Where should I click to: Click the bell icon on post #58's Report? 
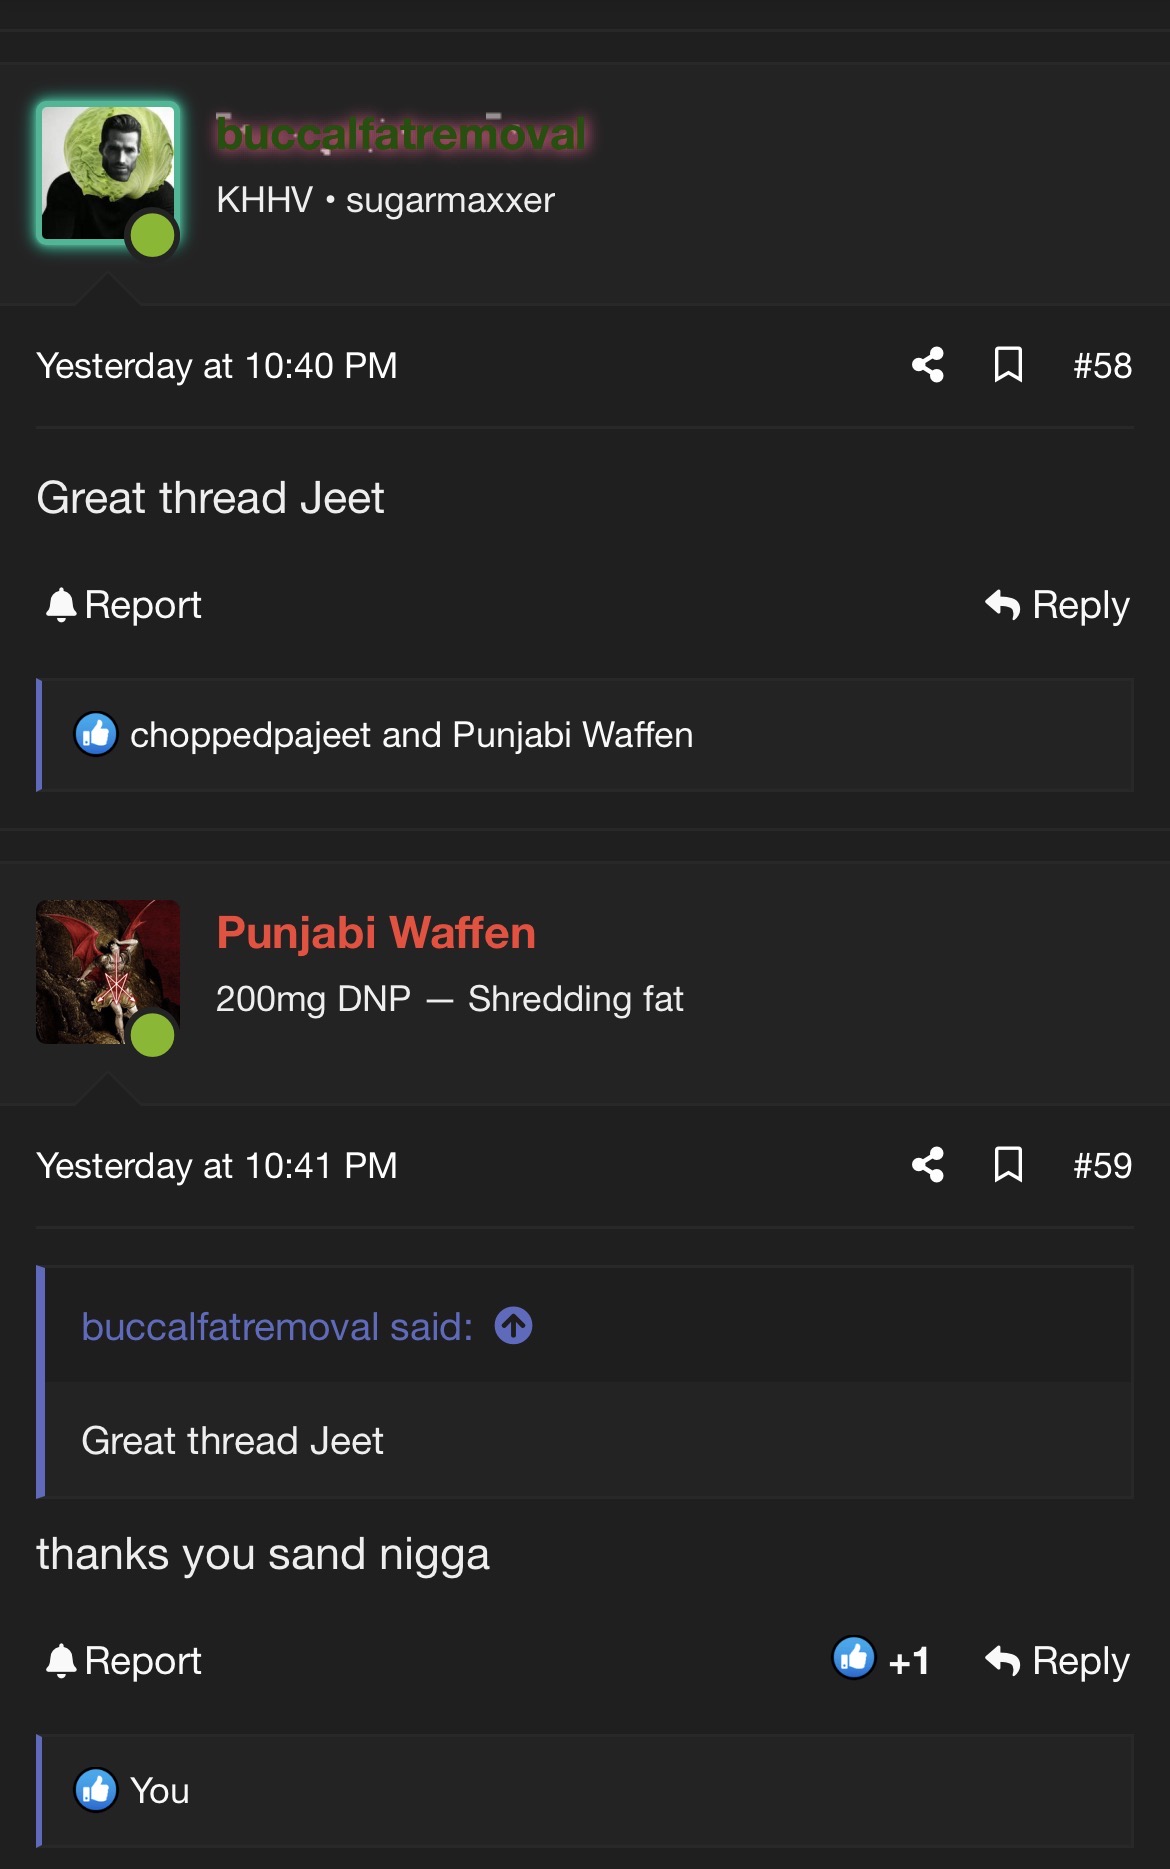(61, 605)
